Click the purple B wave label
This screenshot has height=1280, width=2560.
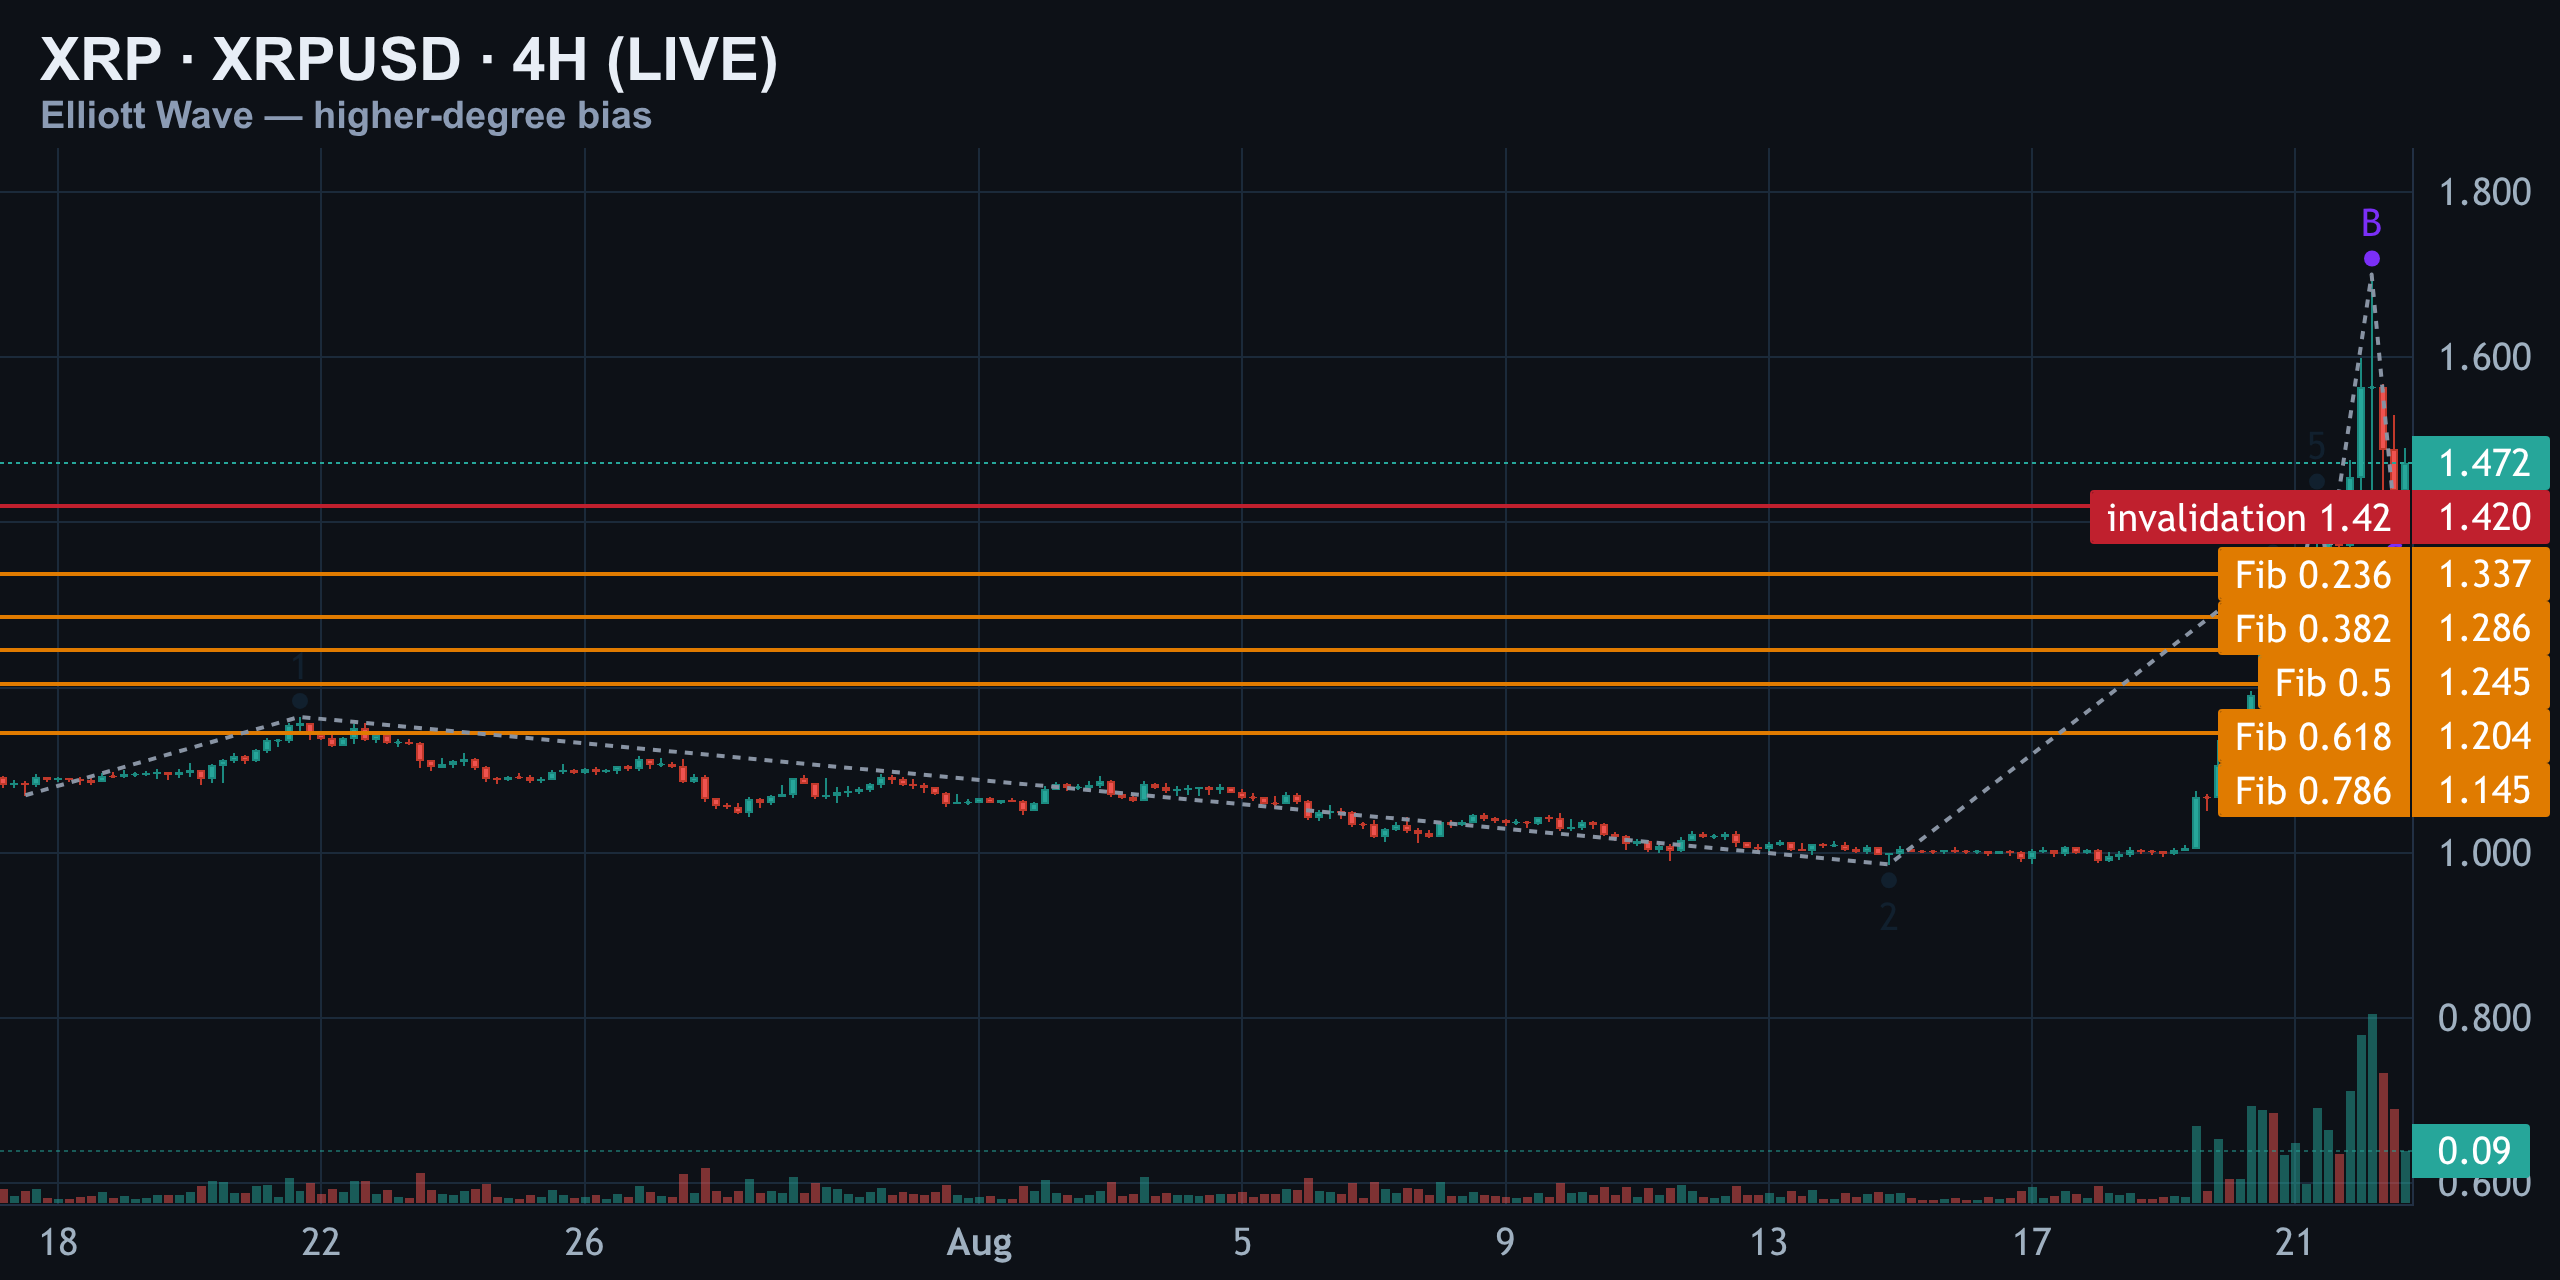point(2371,222)
